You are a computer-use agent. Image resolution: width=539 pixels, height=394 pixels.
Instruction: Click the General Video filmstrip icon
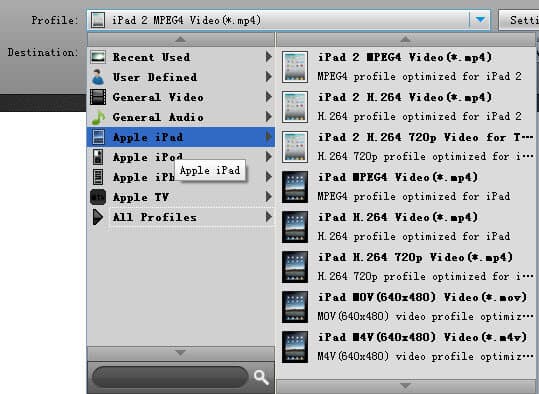(98, 97)
